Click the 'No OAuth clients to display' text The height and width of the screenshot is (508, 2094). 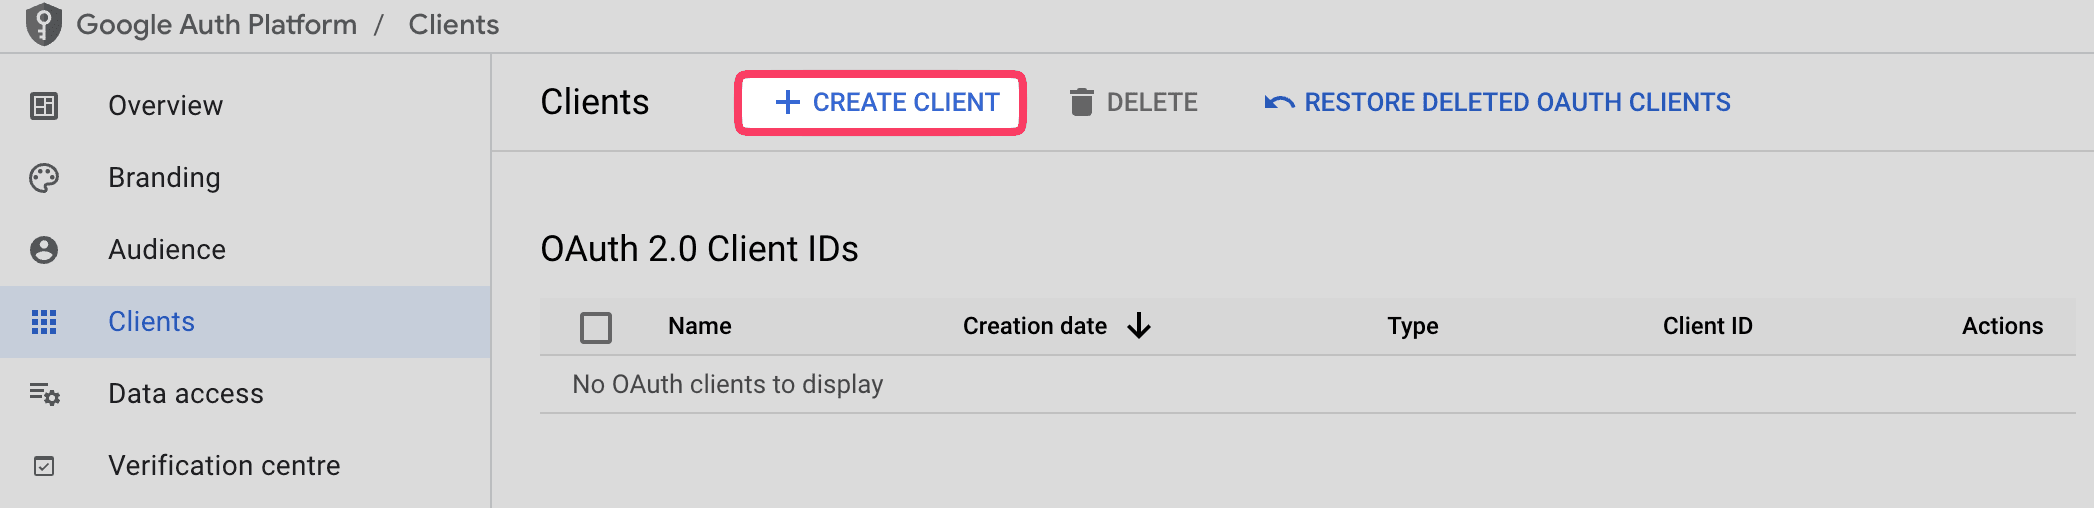[x=728, y=384]
